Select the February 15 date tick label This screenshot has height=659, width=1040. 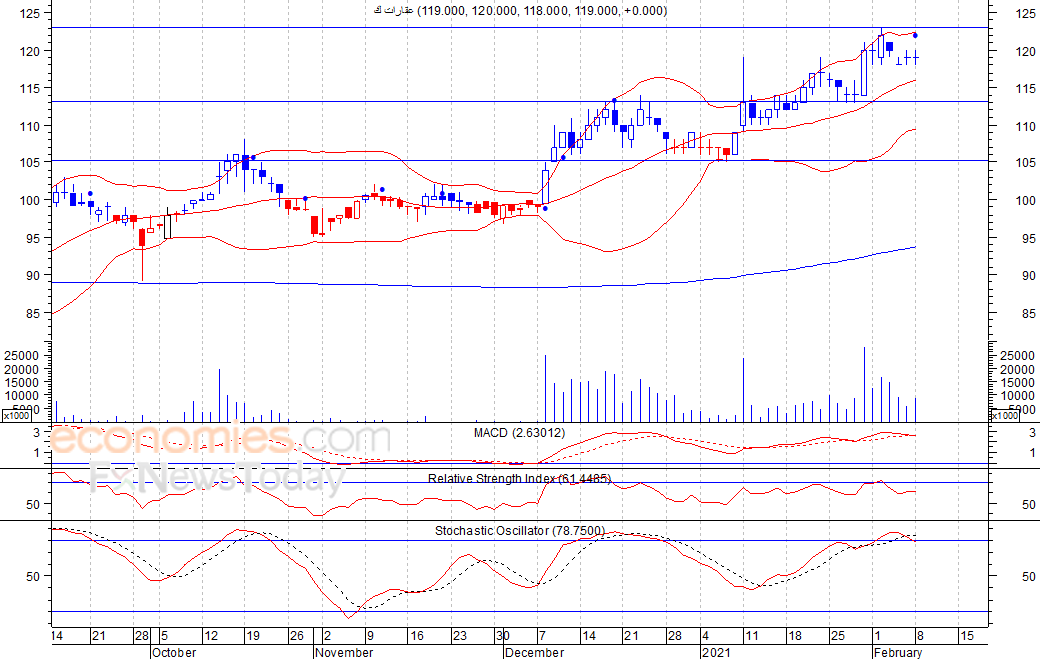pos(967,636)
